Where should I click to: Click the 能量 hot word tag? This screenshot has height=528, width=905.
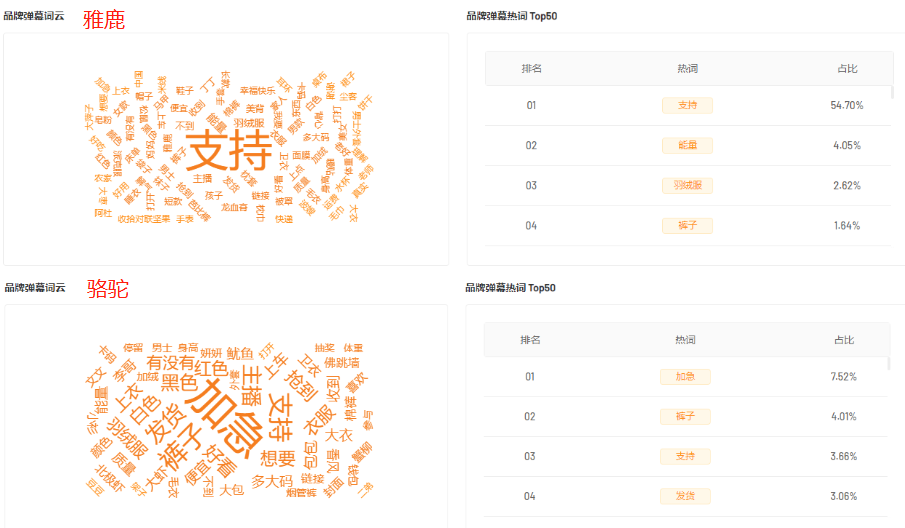click(x=687, y=145)
